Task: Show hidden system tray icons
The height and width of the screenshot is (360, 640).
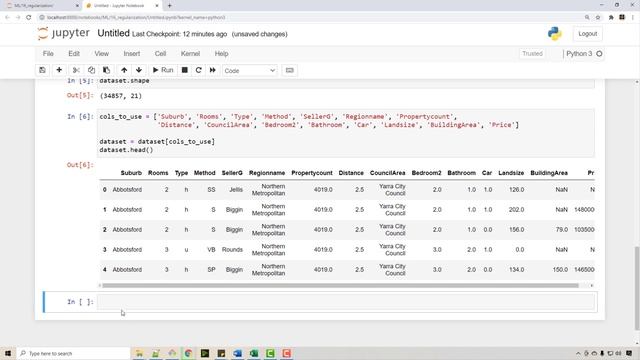Action: (578, 353)
